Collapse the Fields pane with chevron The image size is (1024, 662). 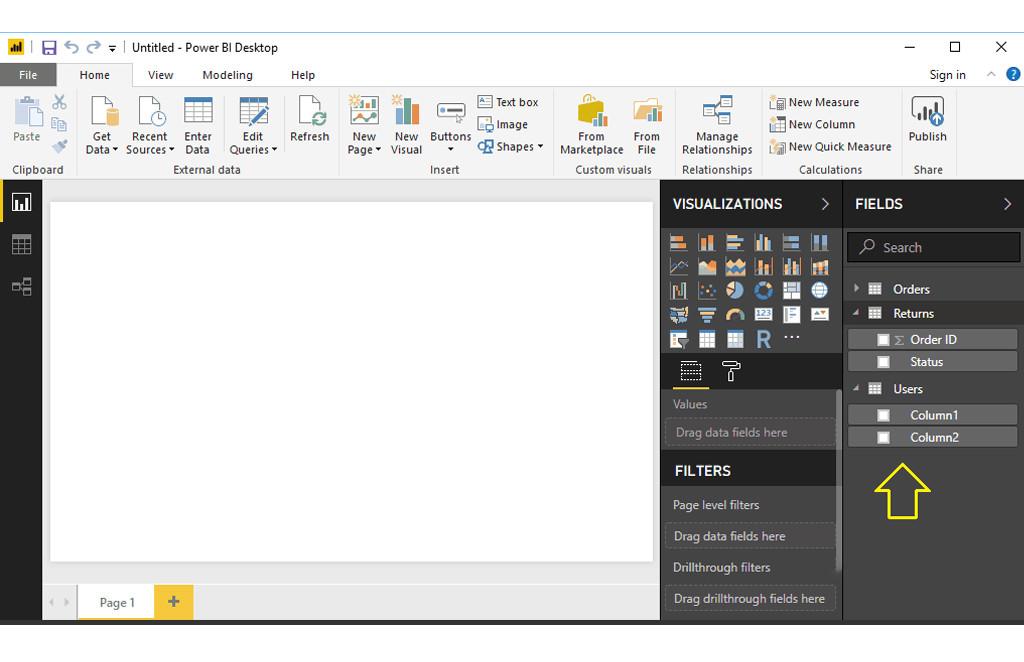click(x=1007, y=204)
